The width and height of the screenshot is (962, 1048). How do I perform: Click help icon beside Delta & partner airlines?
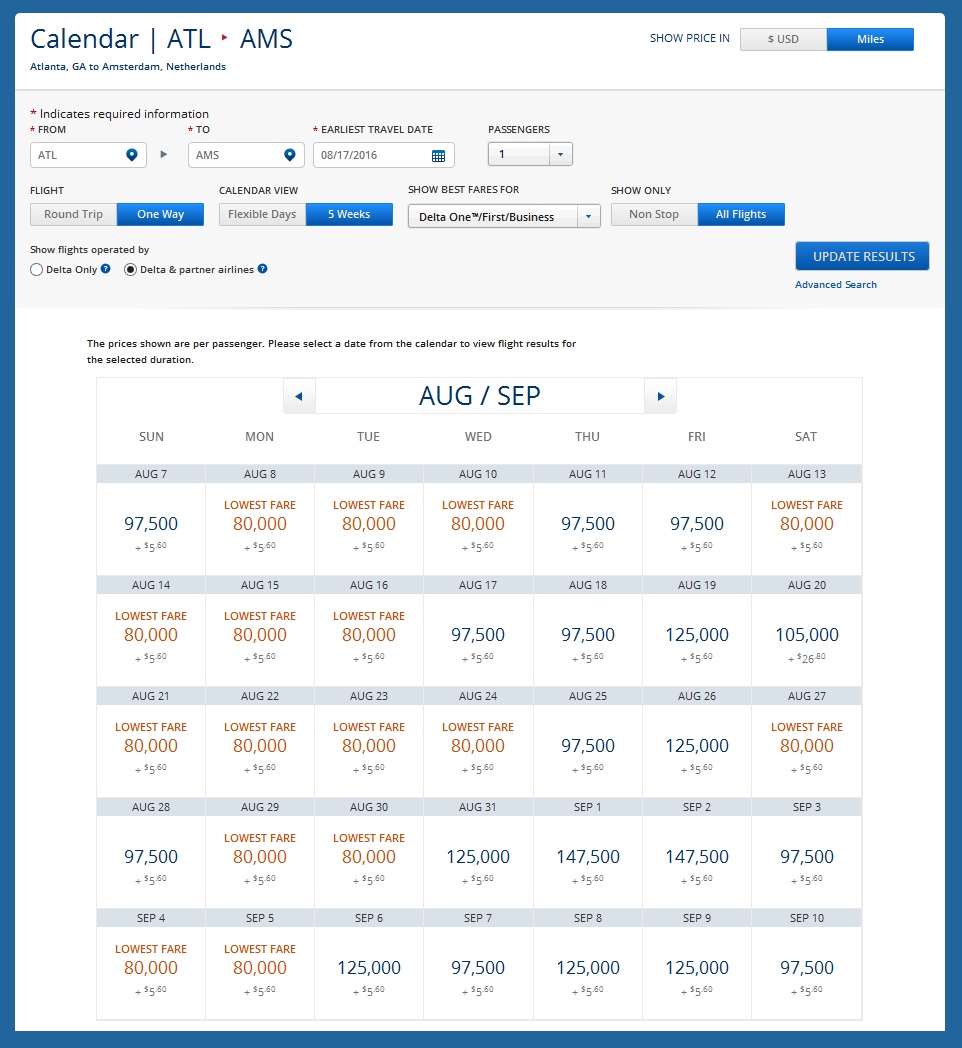click(x=262, y=269)
